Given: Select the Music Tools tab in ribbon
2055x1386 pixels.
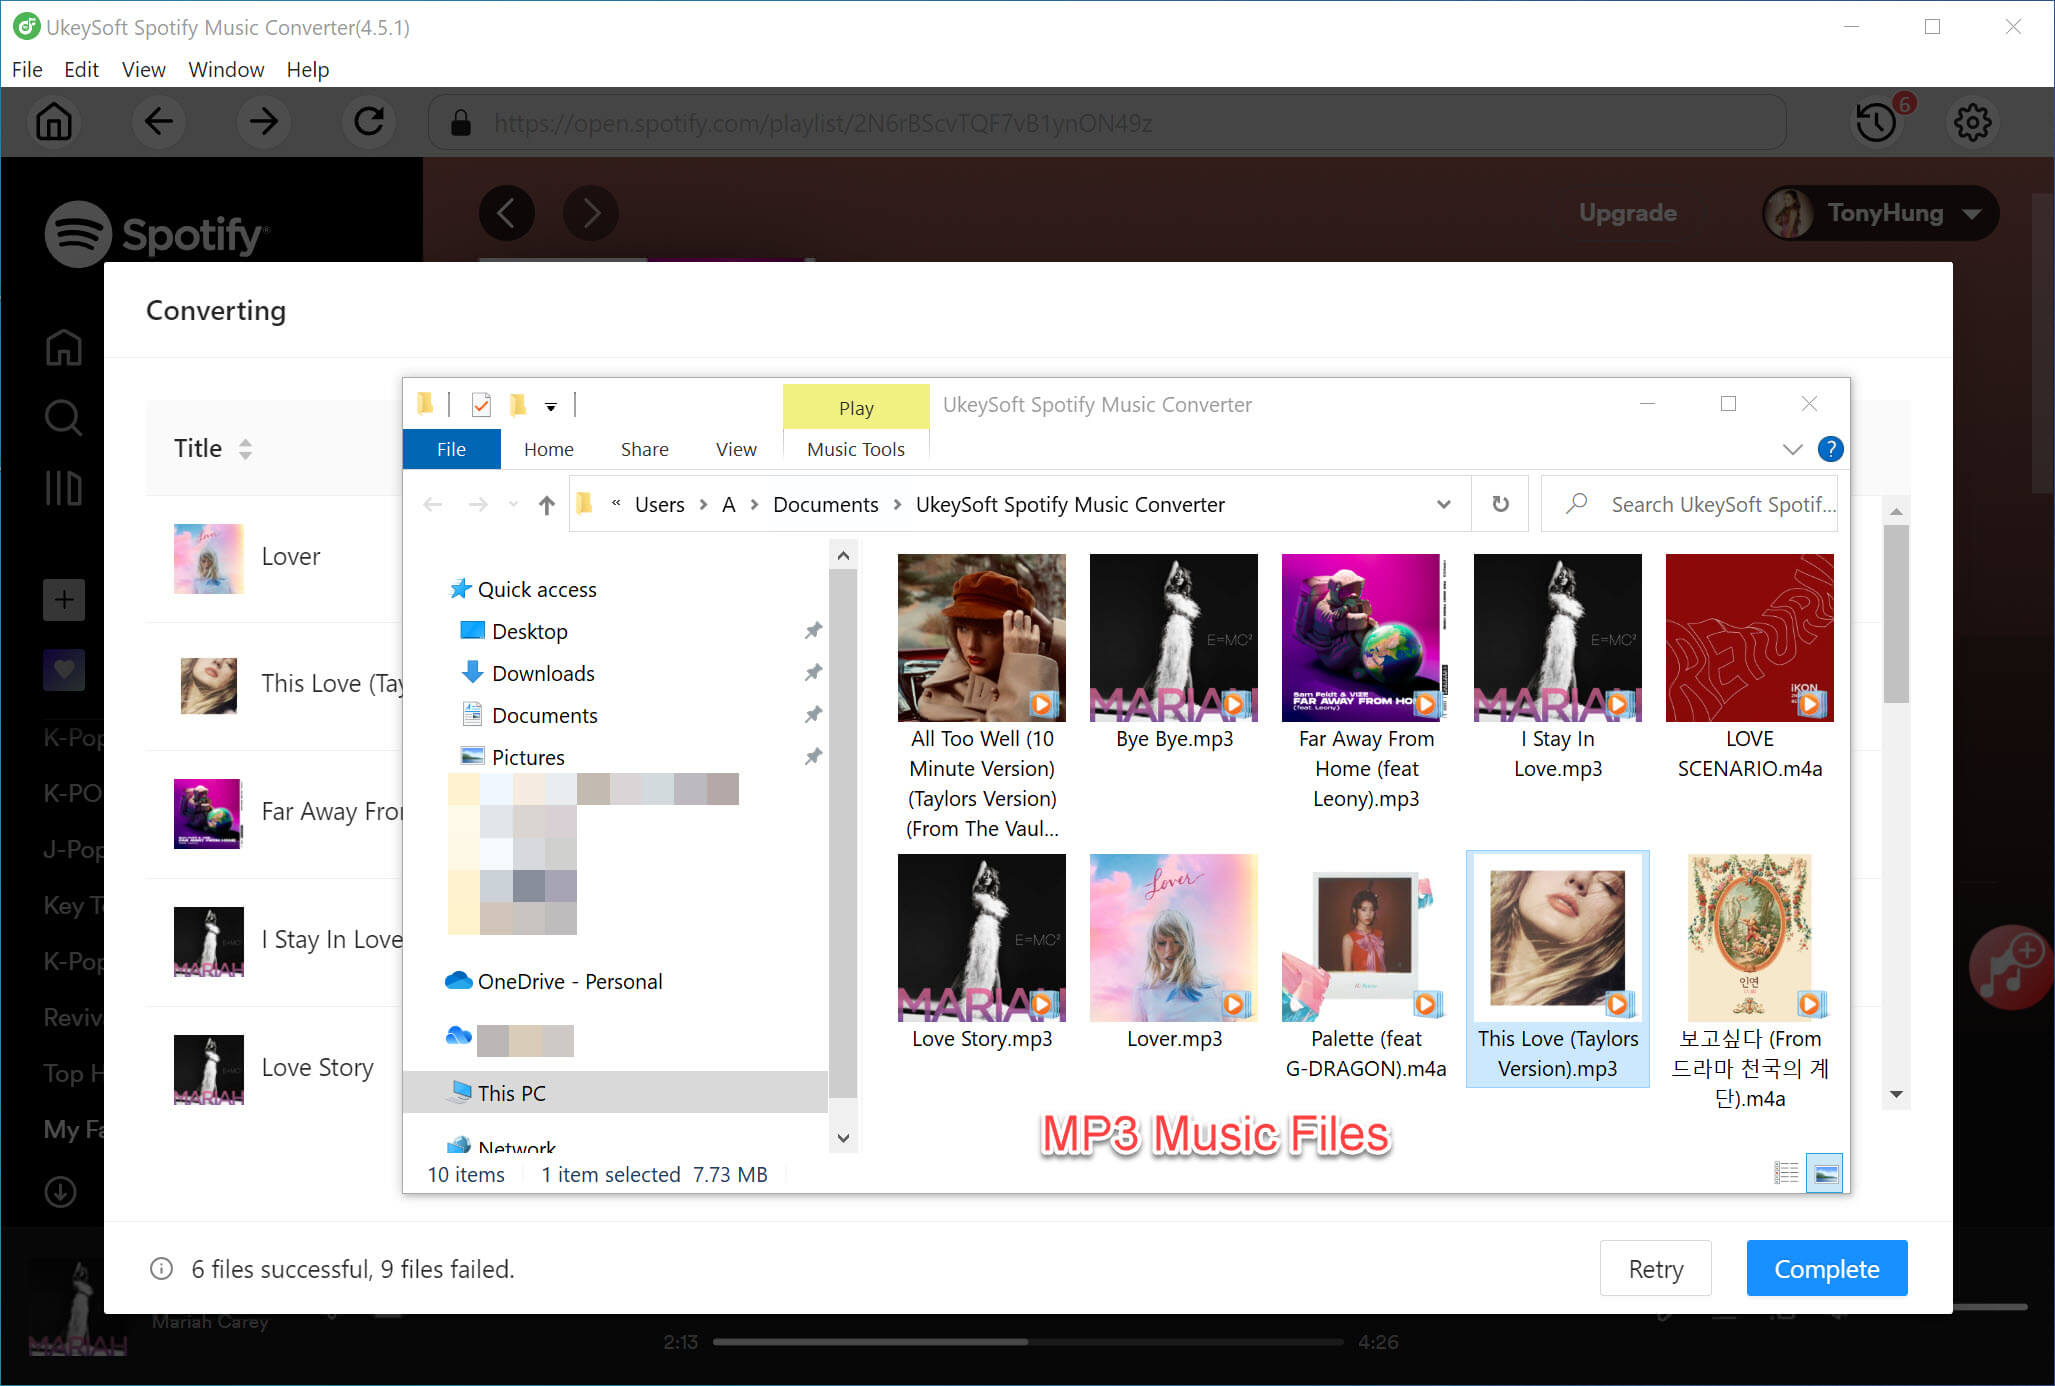Looking at the screenshot, I should [855, 450].
